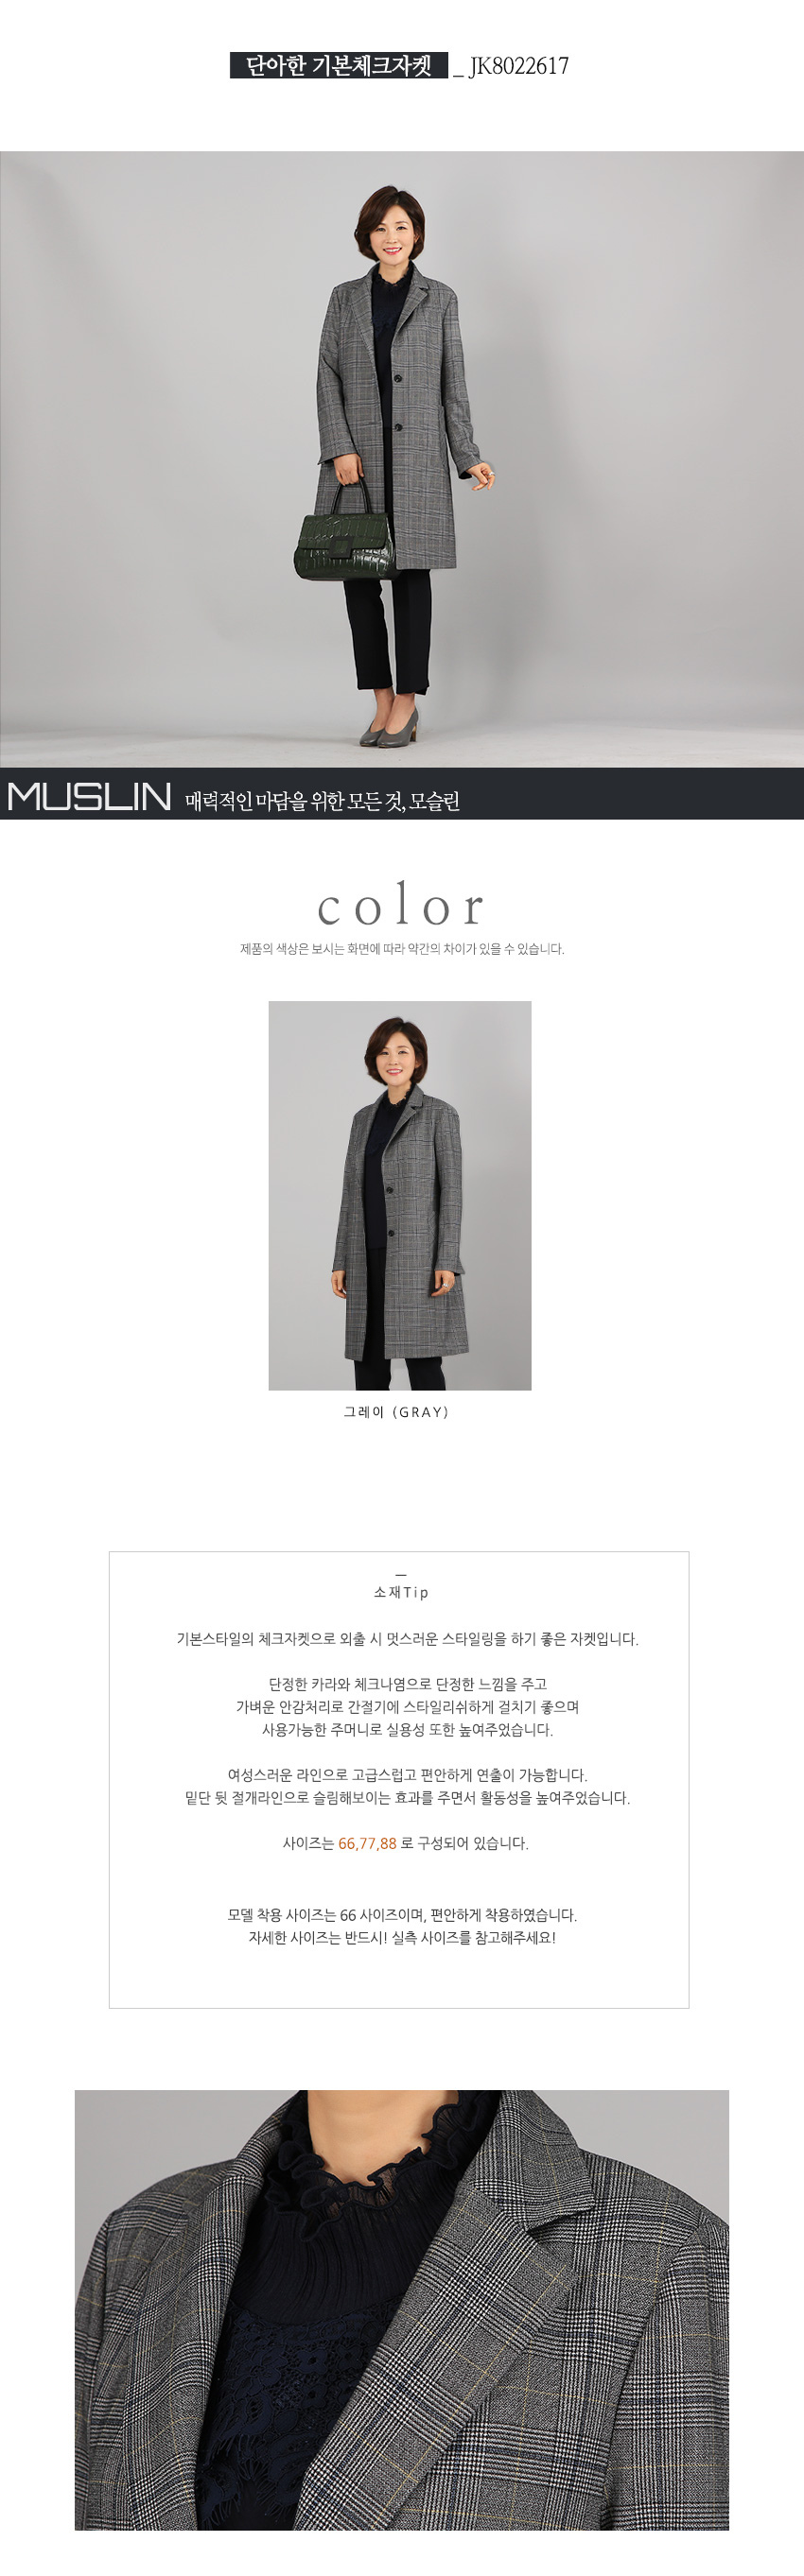Screen dimensions: 804x2576
Task: Click the line about 모델 착용 사이즈는 66
Action: tap(402, 1915)
